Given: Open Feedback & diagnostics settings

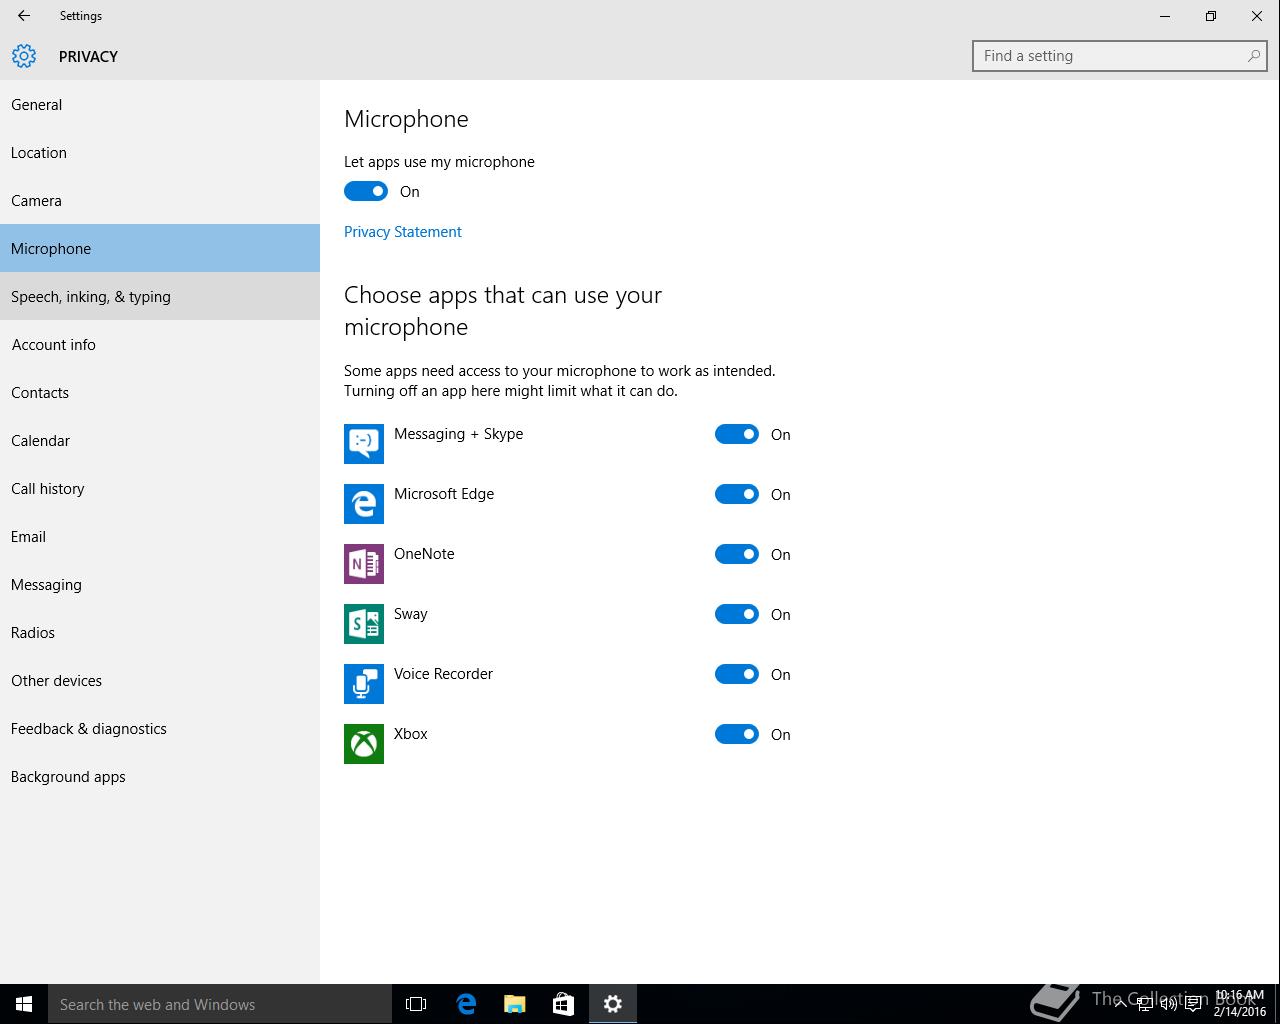Looking at the screenshot, I should [160, 728].
